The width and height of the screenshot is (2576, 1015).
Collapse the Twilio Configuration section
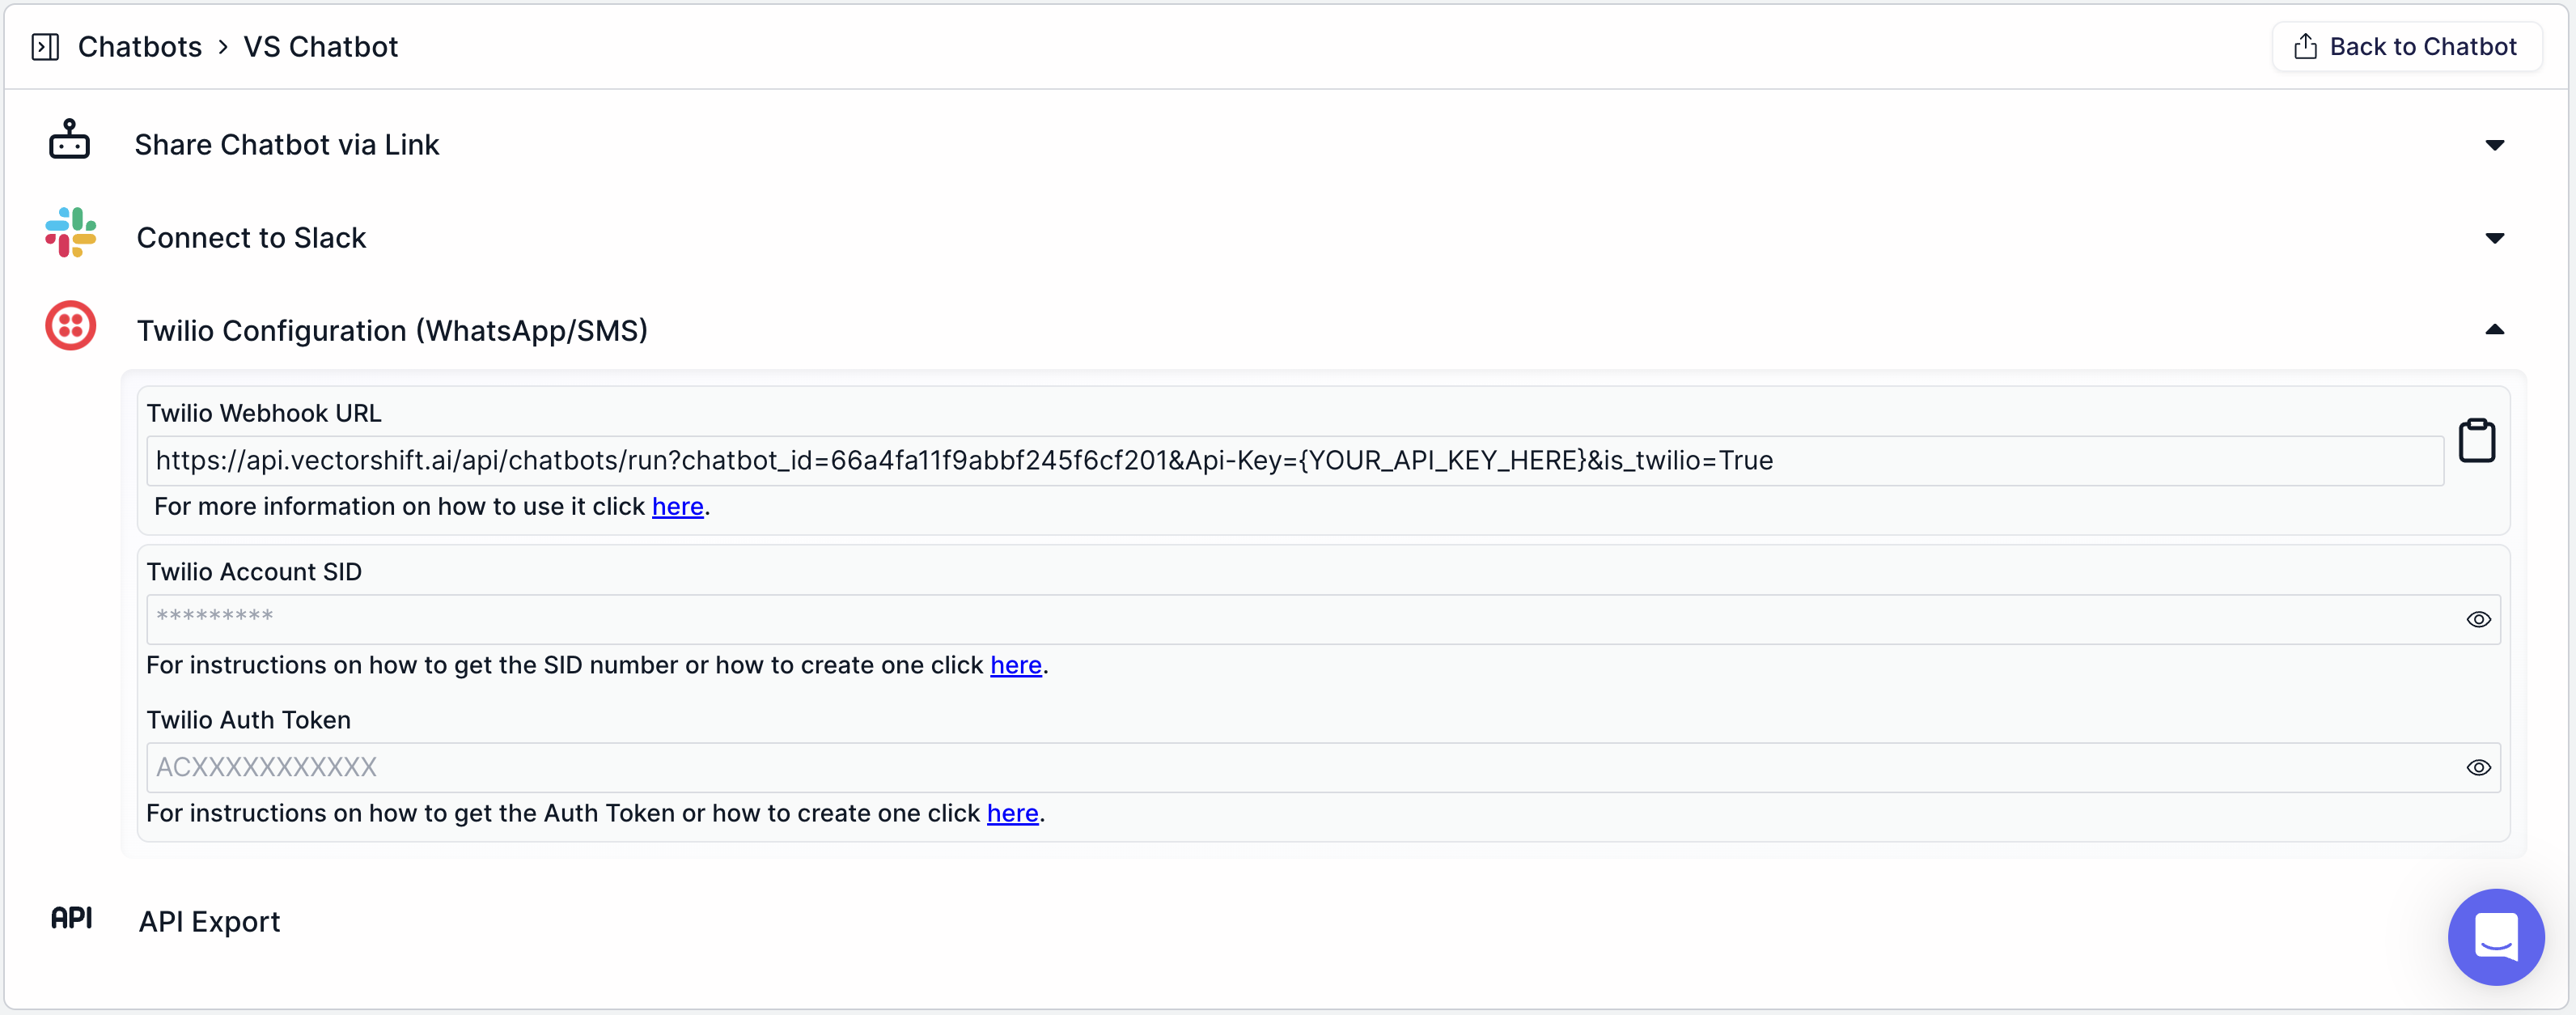[2495, 330]
